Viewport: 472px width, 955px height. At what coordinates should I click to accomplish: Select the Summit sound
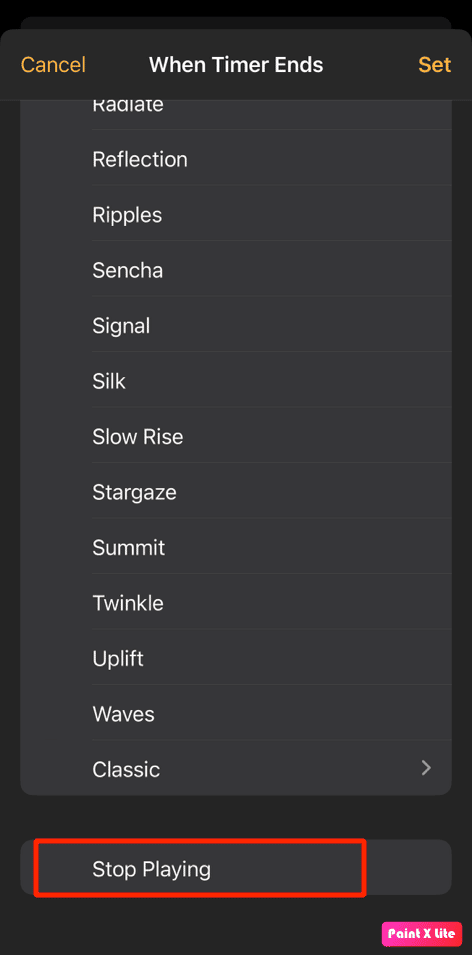click(x=236, y=548)
